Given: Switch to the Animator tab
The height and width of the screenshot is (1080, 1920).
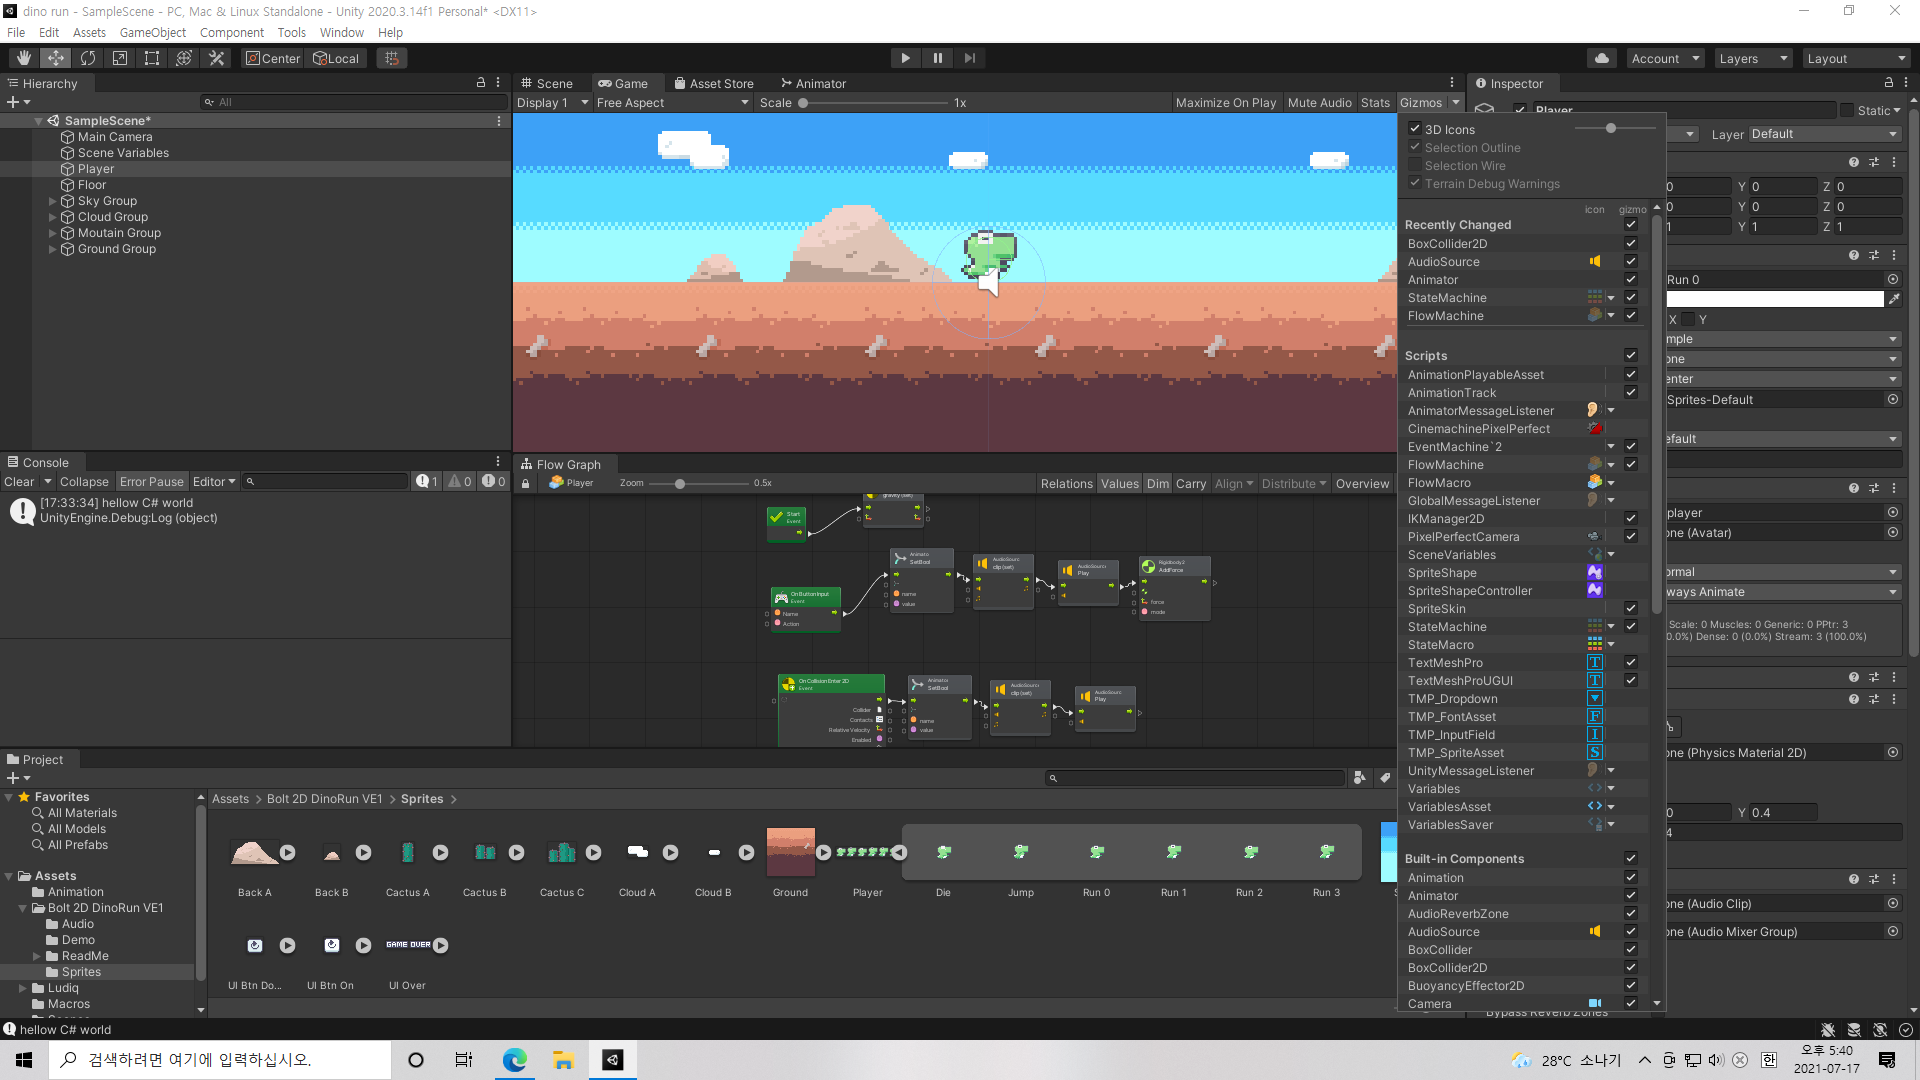Looking at the screenshot, I should pos(814,84).
